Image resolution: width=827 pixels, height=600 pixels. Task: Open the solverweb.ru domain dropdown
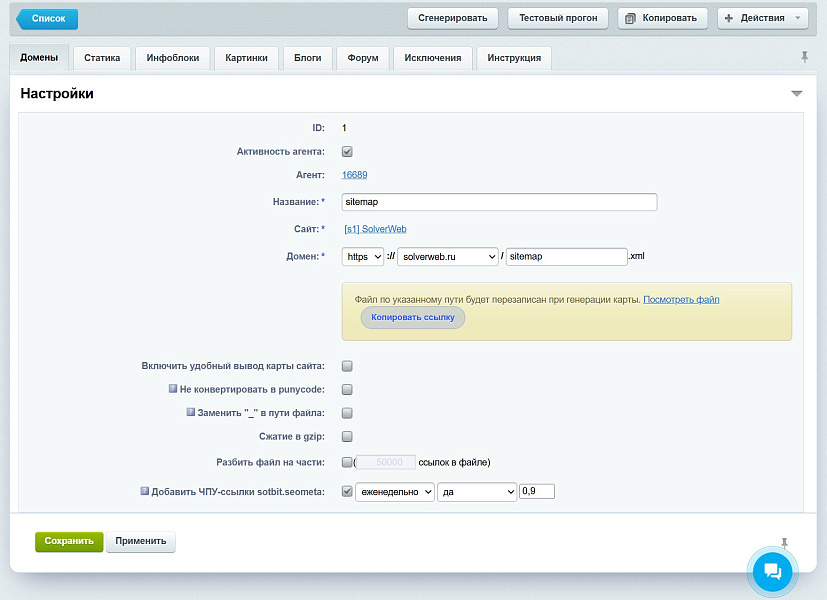448,257
